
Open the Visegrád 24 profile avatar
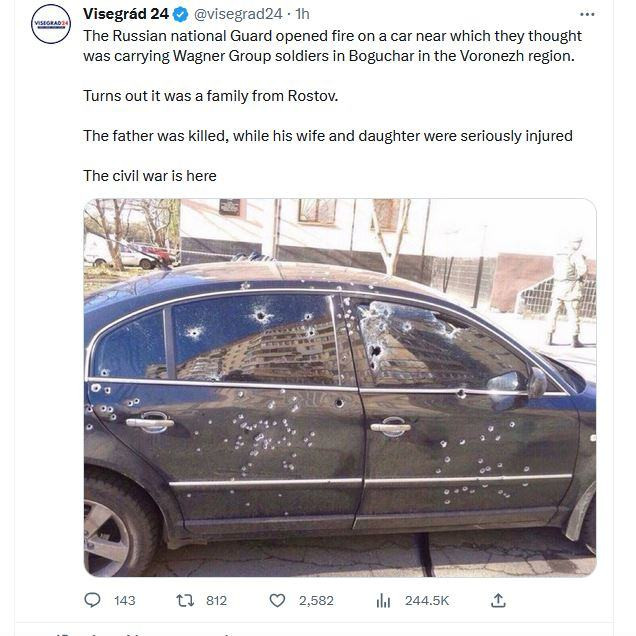(x=51, y=24)
